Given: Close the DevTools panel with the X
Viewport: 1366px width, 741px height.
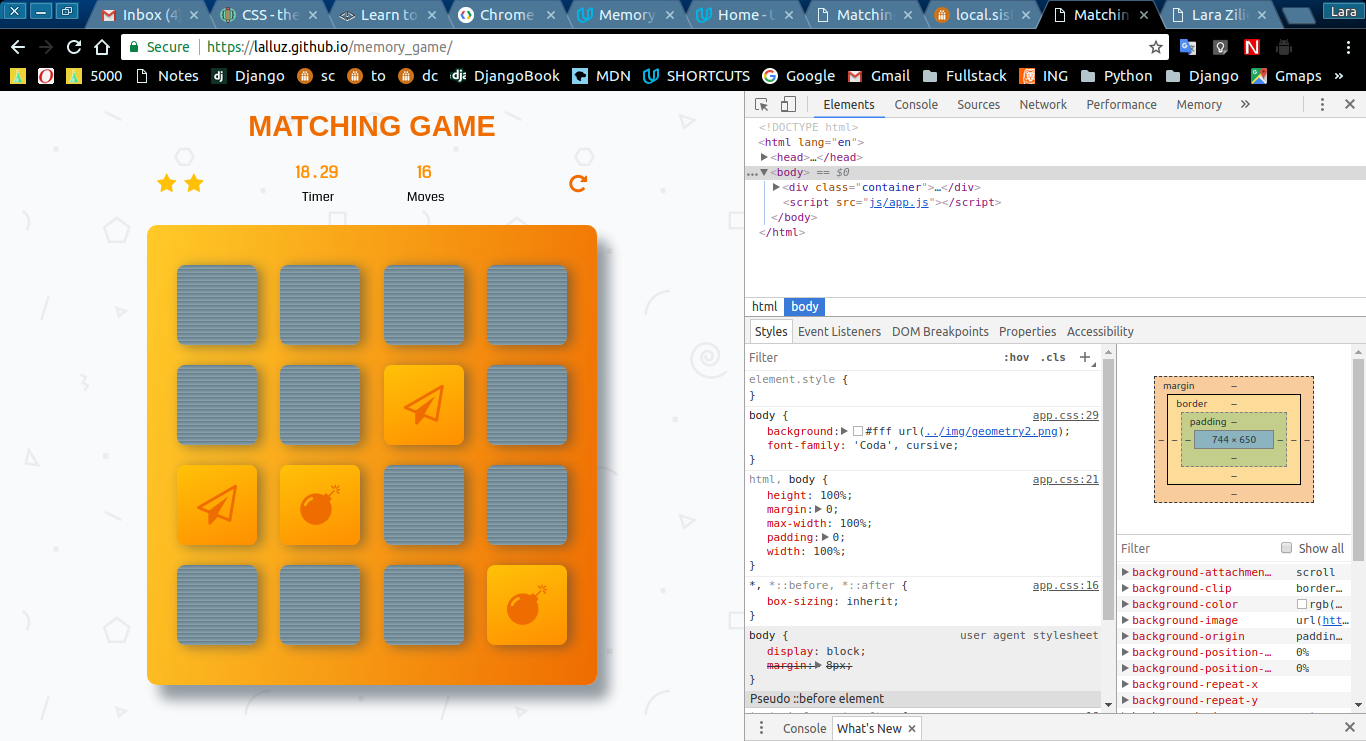Looking at the screenshot, I should pos(1349,104).
